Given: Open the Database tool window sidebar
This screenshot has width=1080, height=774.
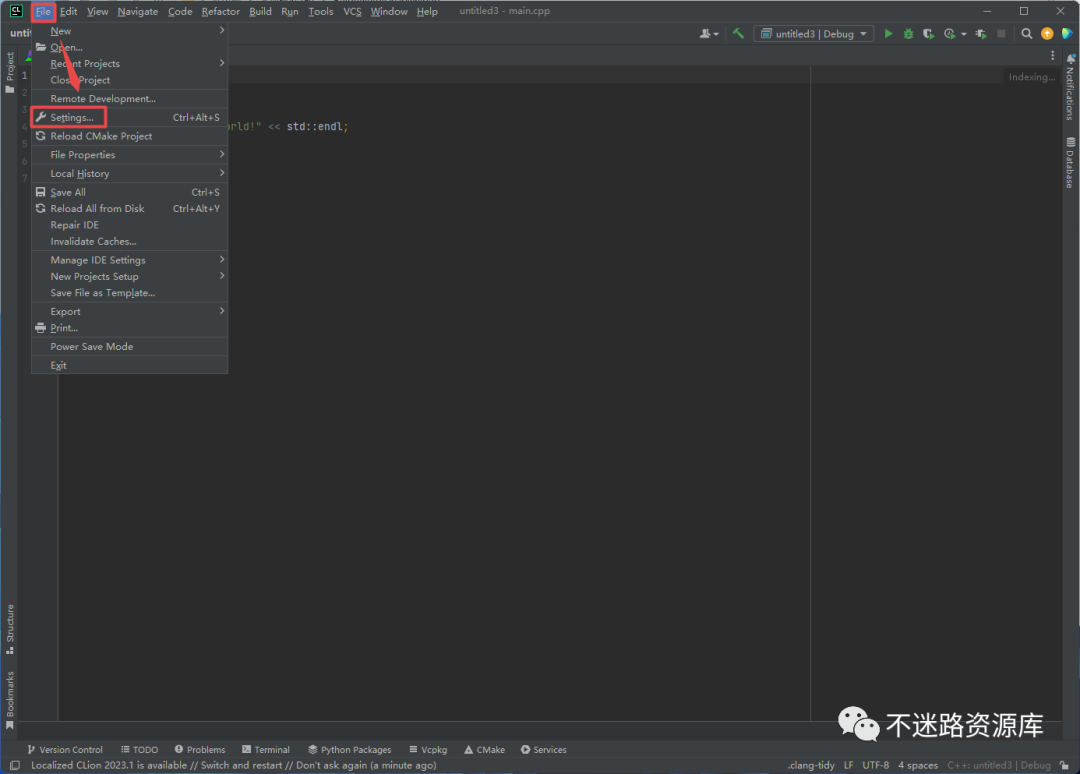Looking at the screenshot, I should 1070,163.
